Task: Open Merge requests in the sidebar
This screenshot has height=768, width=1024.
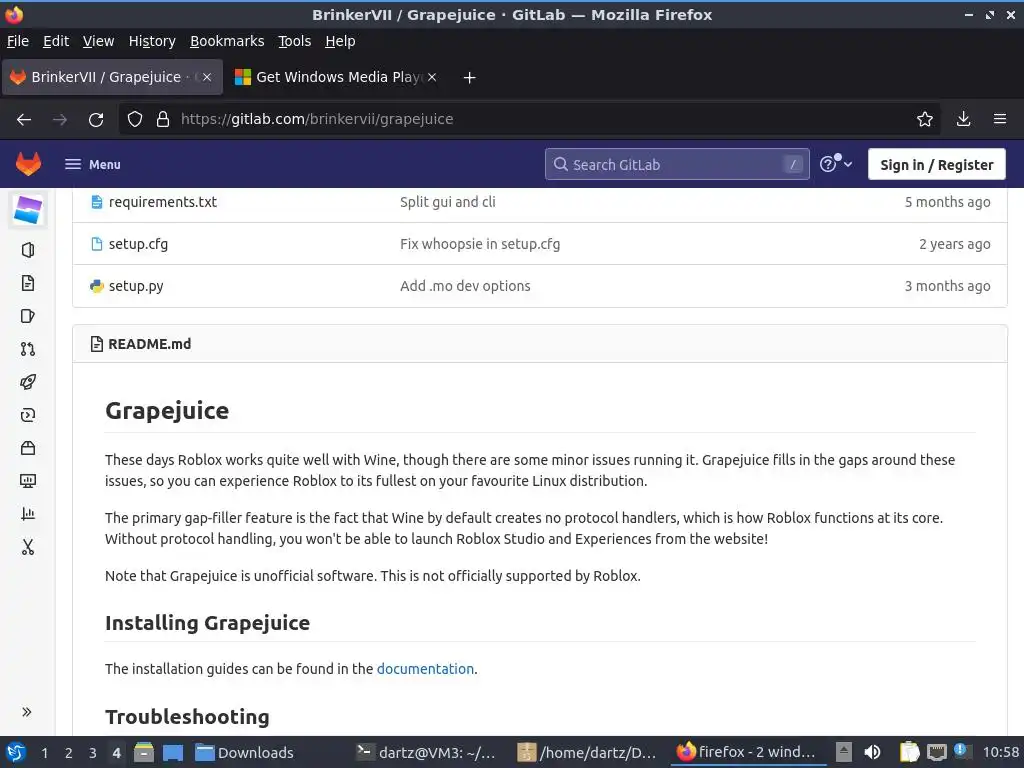Action: (x=27, y=349)
